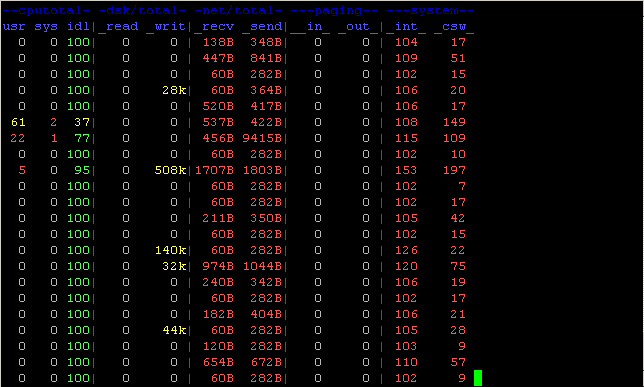Select the disk write value 508k
The width and height of the screenshot is (644, 387).
click(170, 170)
